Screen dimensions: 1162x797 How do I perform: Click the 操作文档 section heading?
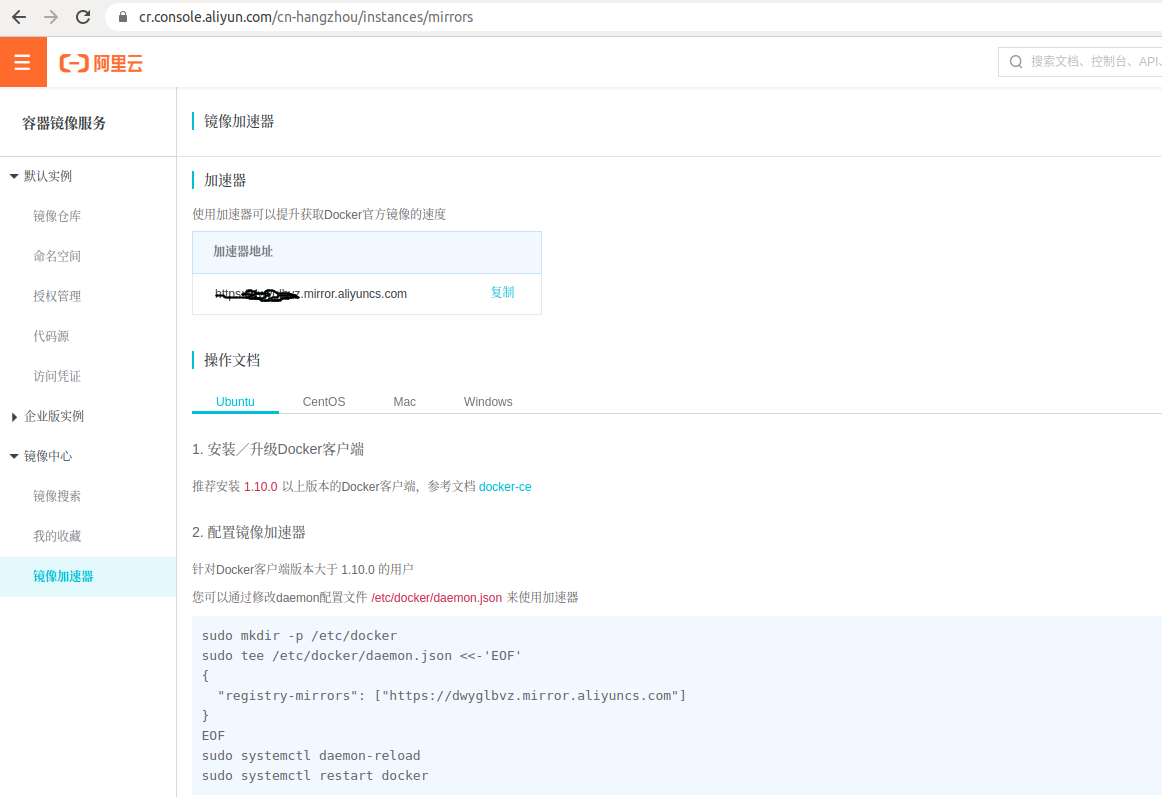232,360
